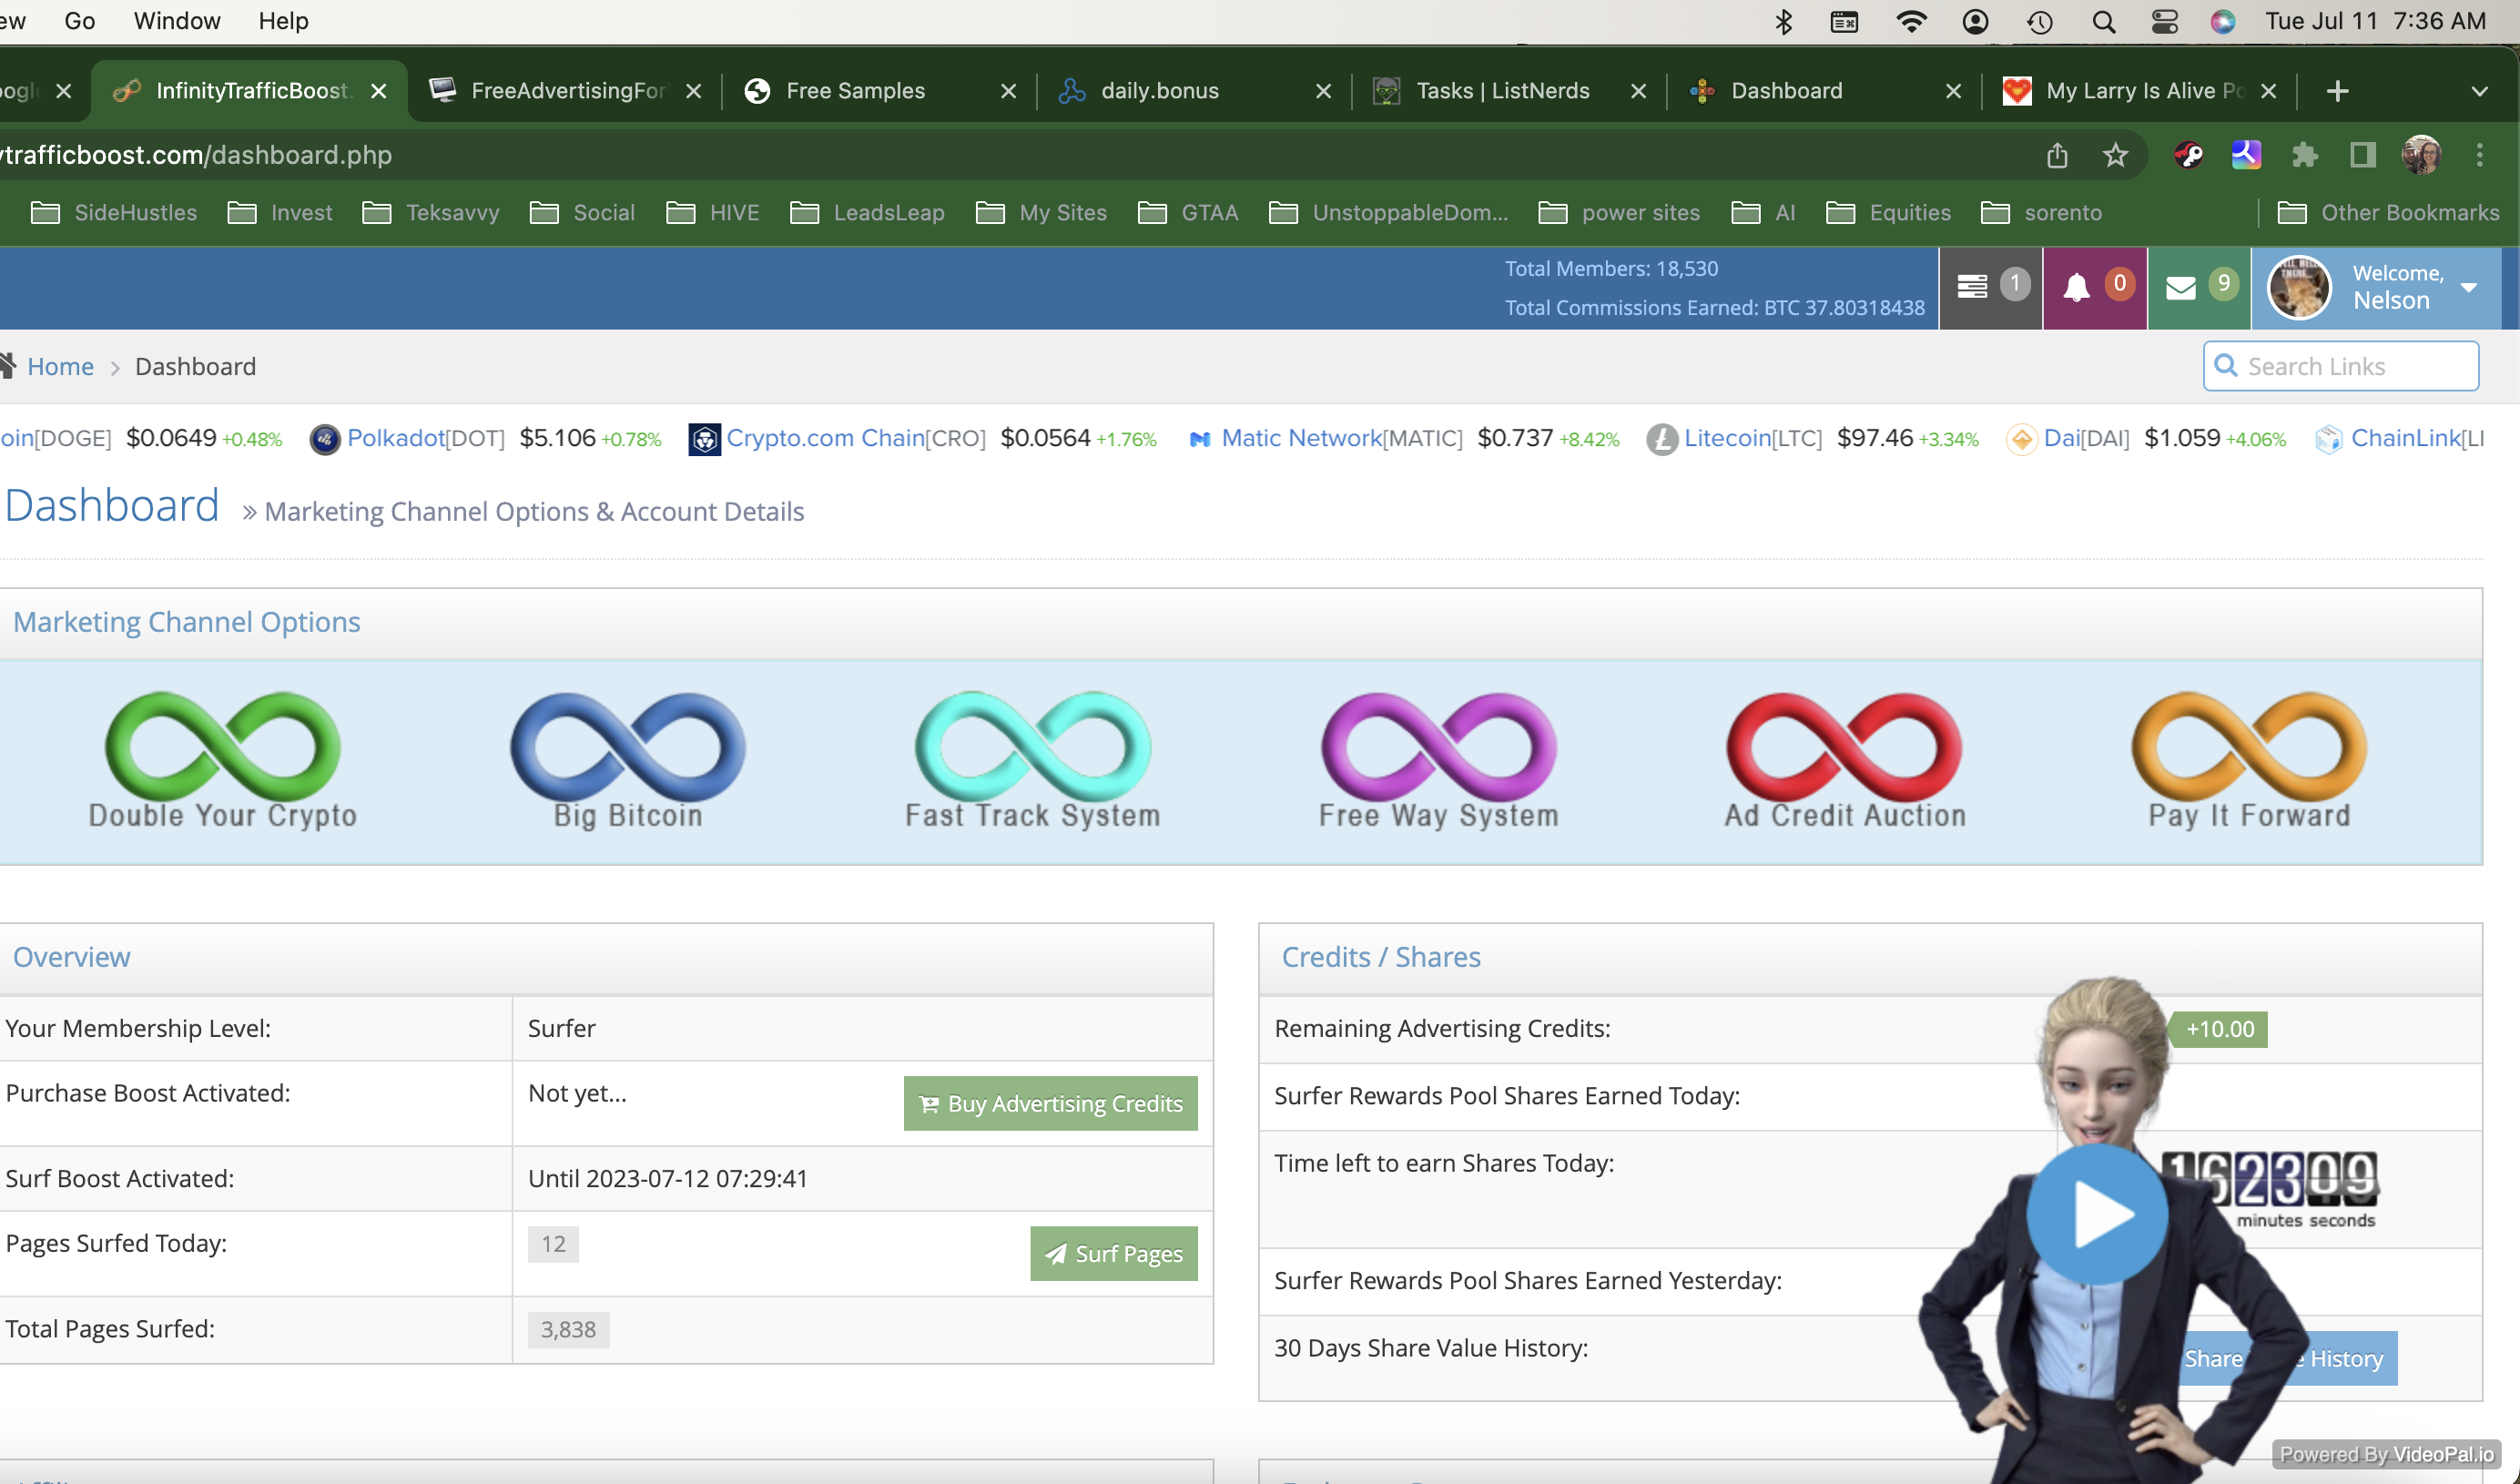Click the menu bar date and time
Screen dimensions: 2520x1484
pyautogui.click(x=2375, y=21)
